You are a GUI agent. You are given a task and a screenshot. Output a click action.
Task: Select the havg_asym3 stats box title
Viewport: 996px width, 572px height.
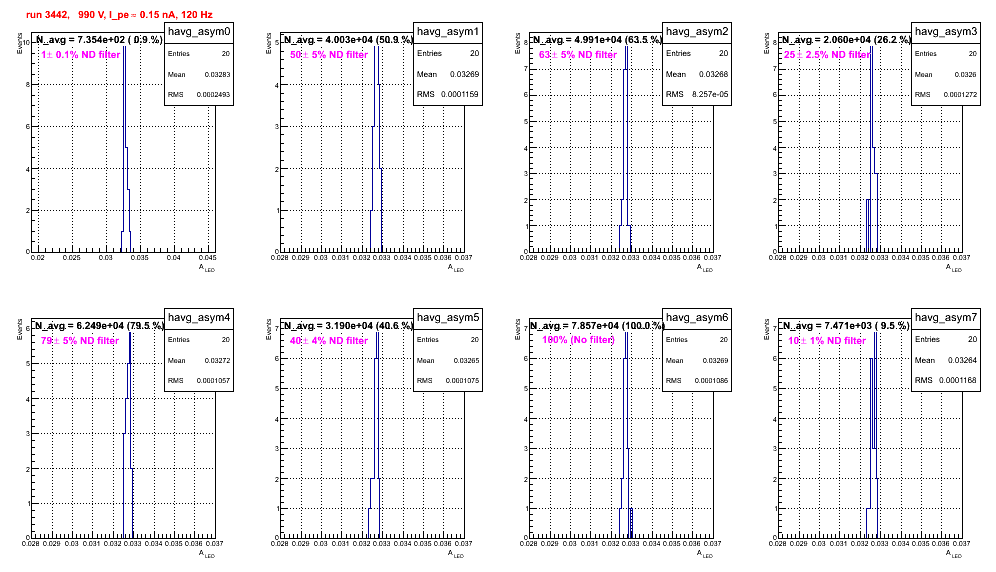(946, 32)
